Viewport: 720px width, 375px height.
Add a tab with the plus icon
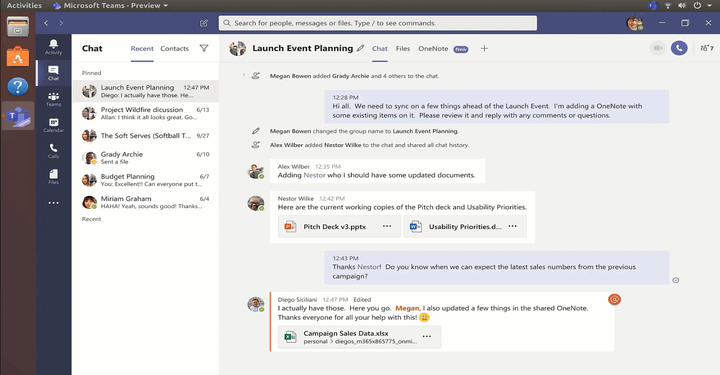coord(484,48)
